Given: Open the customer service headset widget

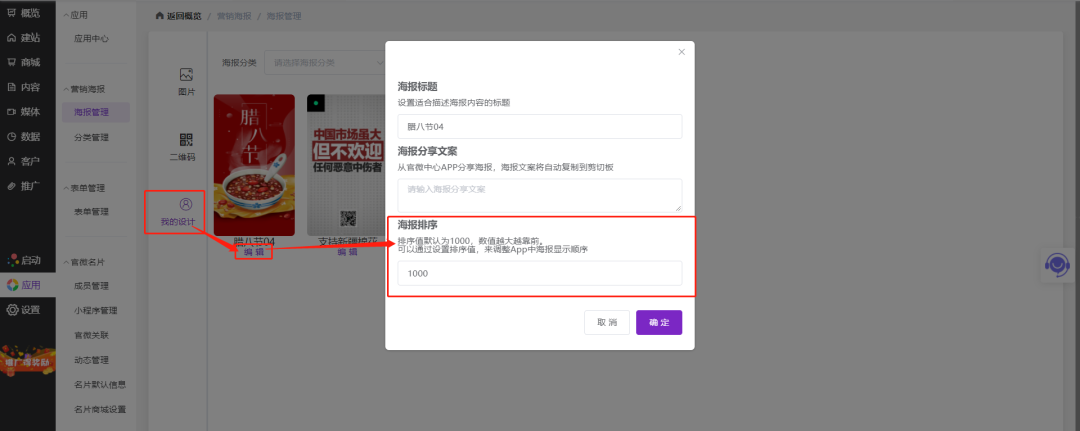Looking at the screenshot, I should click(1059, 264).
